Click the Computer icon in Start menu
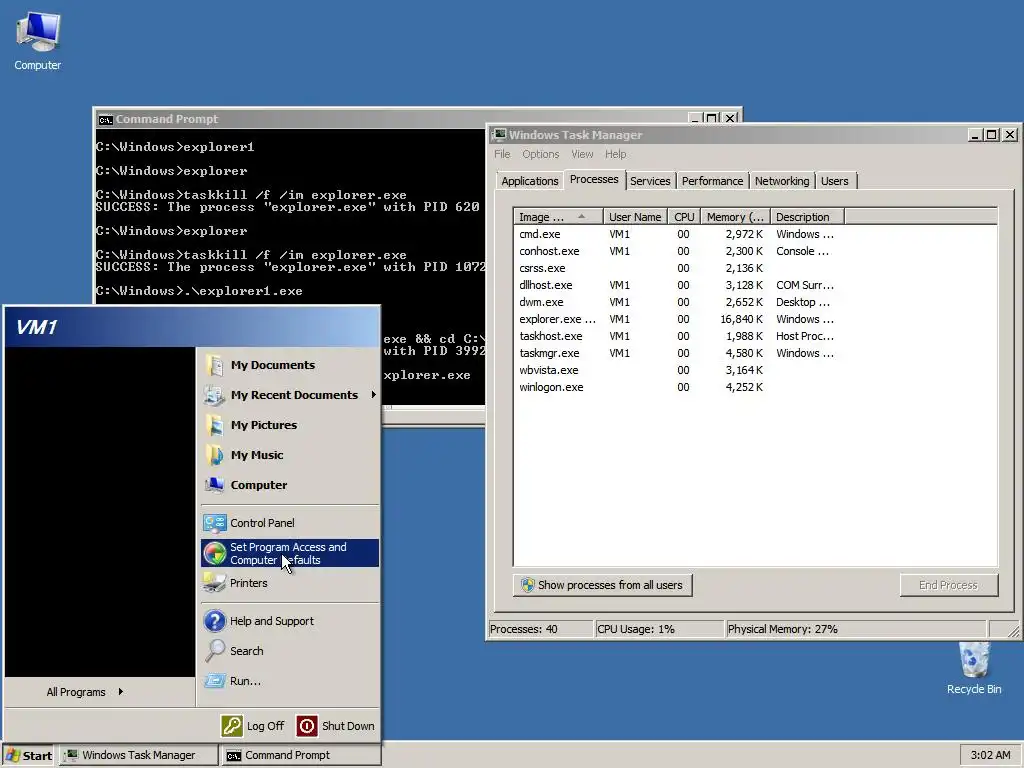The image size is (1024, 768). [x=214, y=485]
